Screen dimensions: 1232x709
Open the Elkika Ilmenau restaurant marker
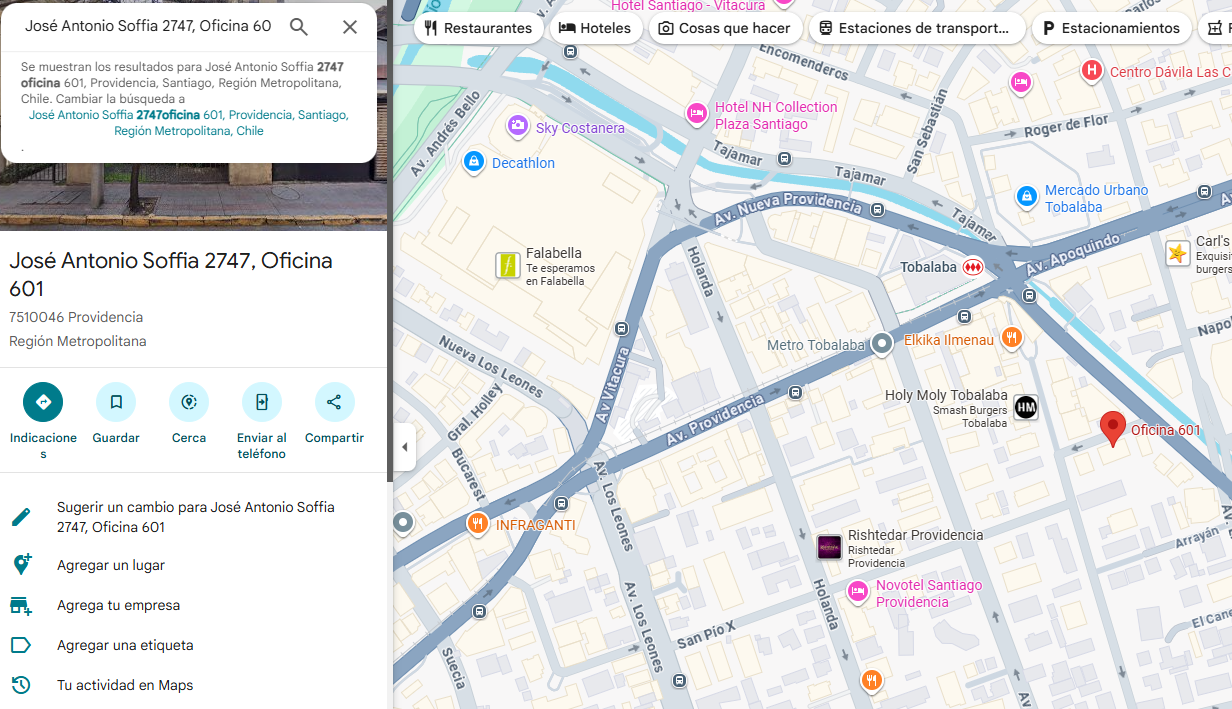point(1012,338)
